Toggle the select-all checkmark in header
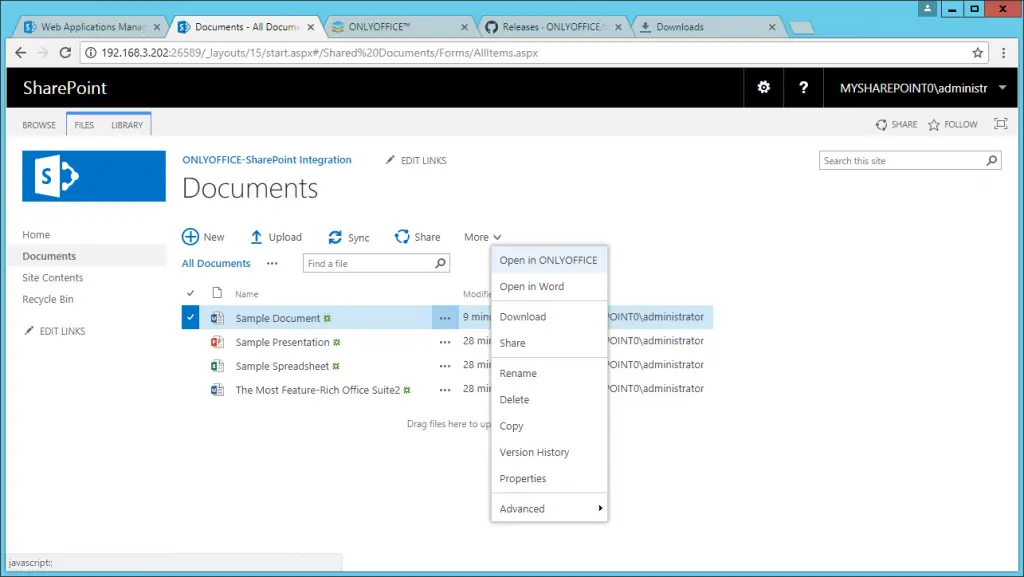Viewport: 1024px width, 577px height. tap(190, 293)
